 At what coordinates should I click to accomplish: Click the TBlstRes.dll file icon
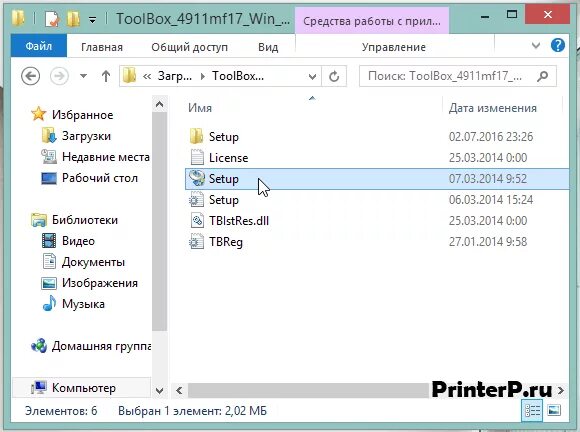pos(197,220)
